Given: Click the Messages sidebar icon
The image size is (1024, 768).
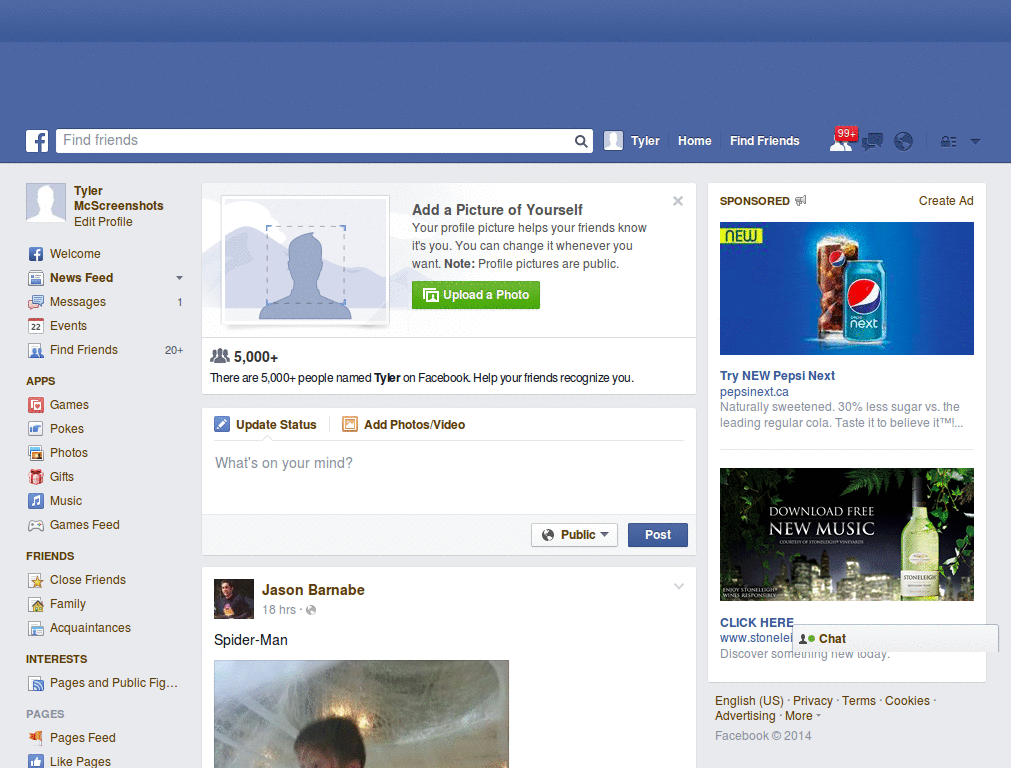Looking at the screenshot, I should (x=36, y=302).
